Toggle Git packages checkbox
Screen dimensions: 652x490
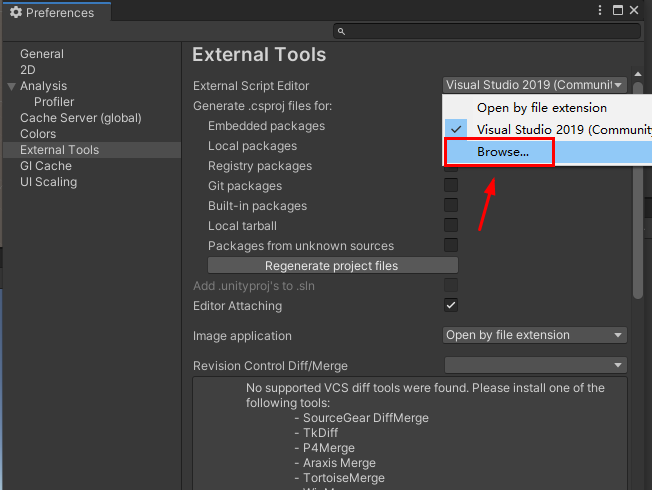451,185
